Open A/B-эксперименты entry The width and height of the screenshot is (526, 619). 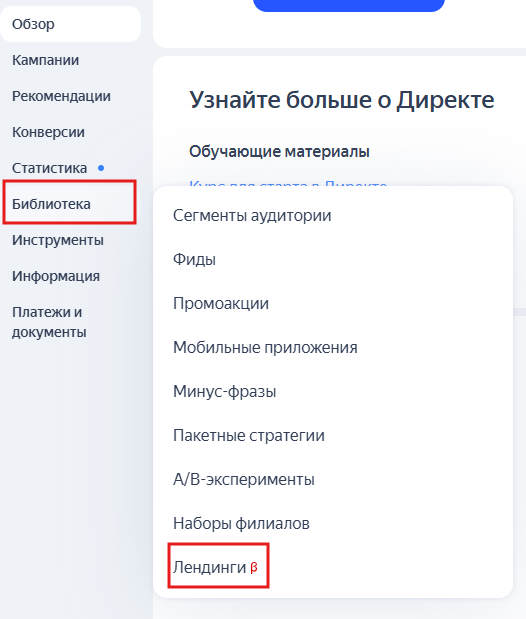(x=244, y=480)
